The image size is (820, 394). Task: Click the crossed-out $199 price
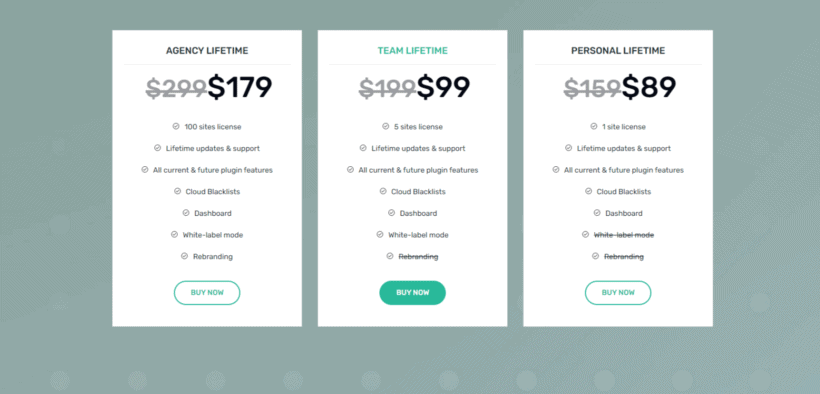click(x=388, y=87)
